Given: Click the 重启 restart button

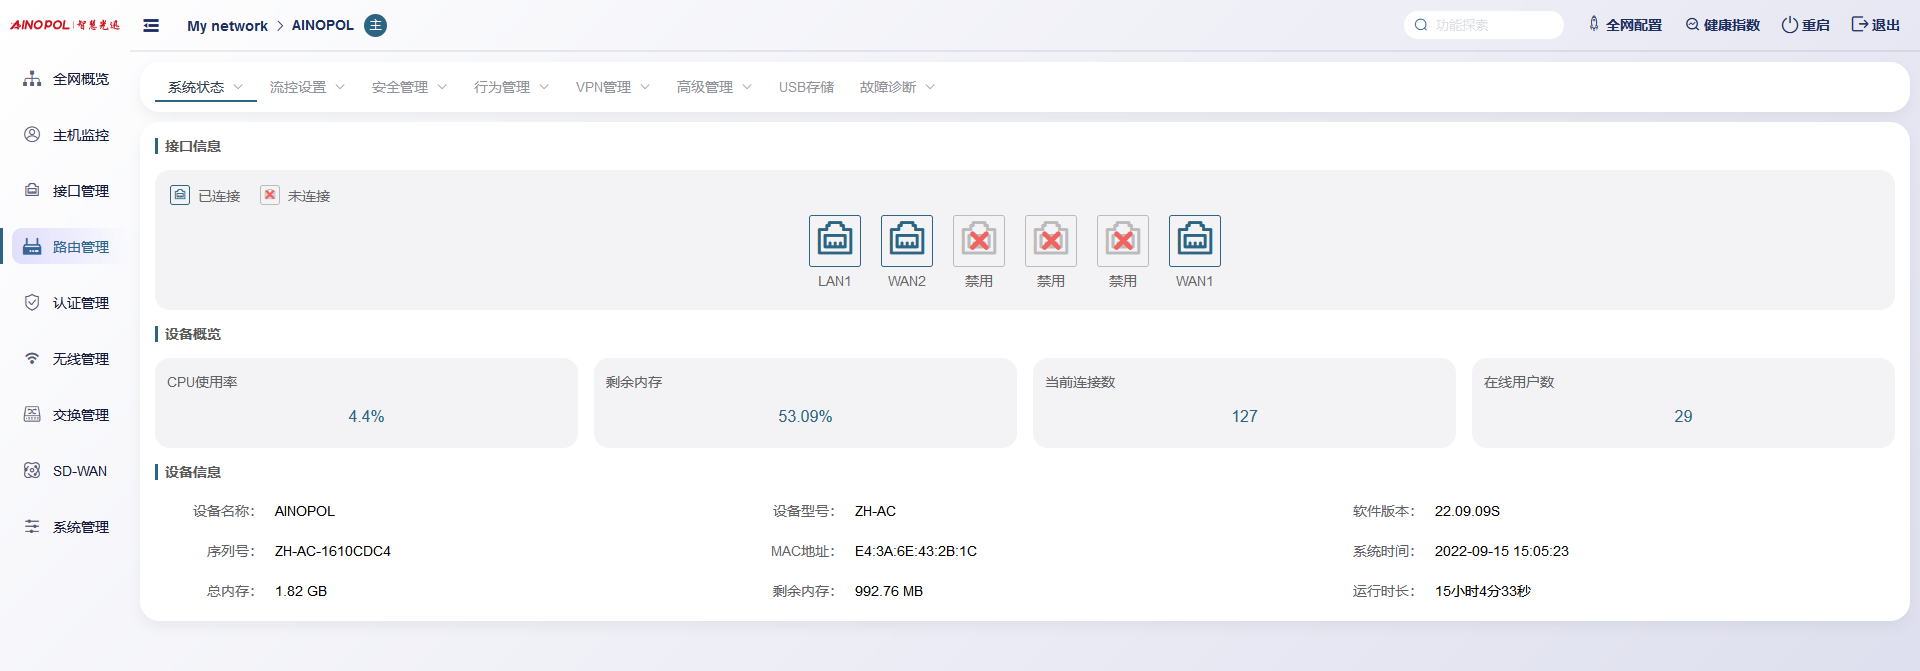Looking at the screenshot, I should click(x=1805, y=25).
